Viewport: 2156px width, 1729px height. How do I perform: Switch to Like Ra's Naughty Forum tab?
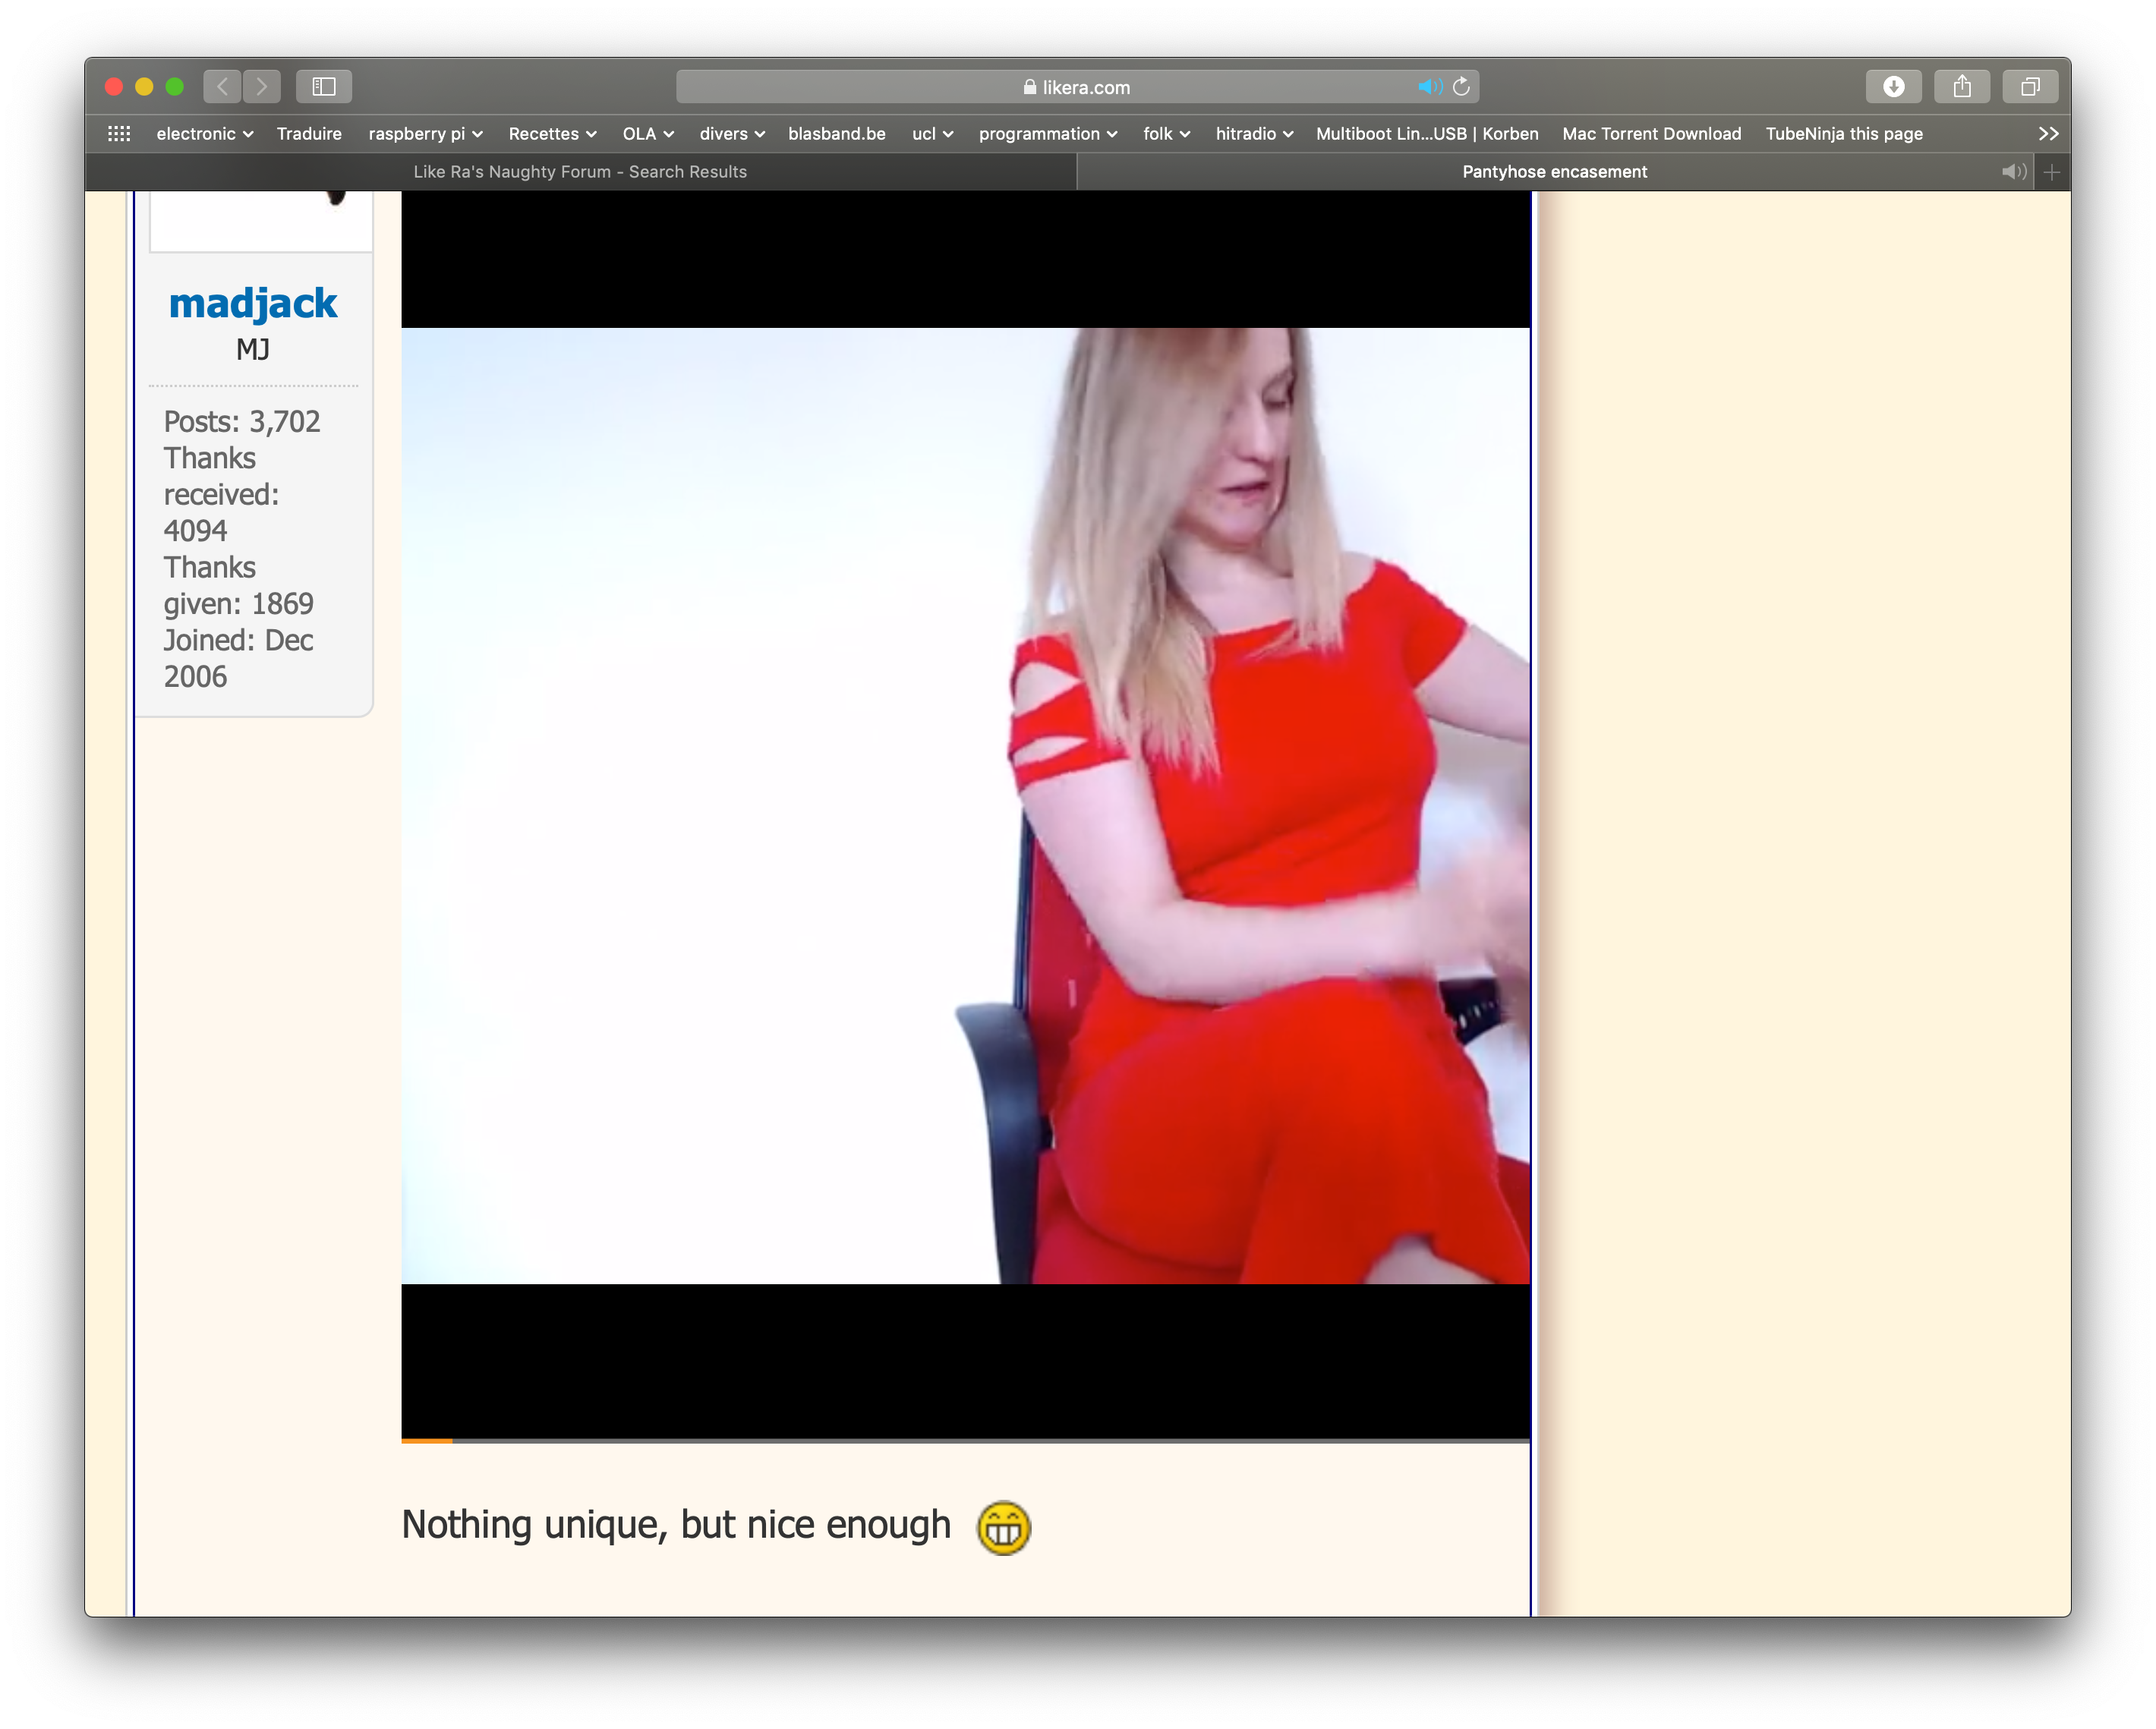[580, 172]
